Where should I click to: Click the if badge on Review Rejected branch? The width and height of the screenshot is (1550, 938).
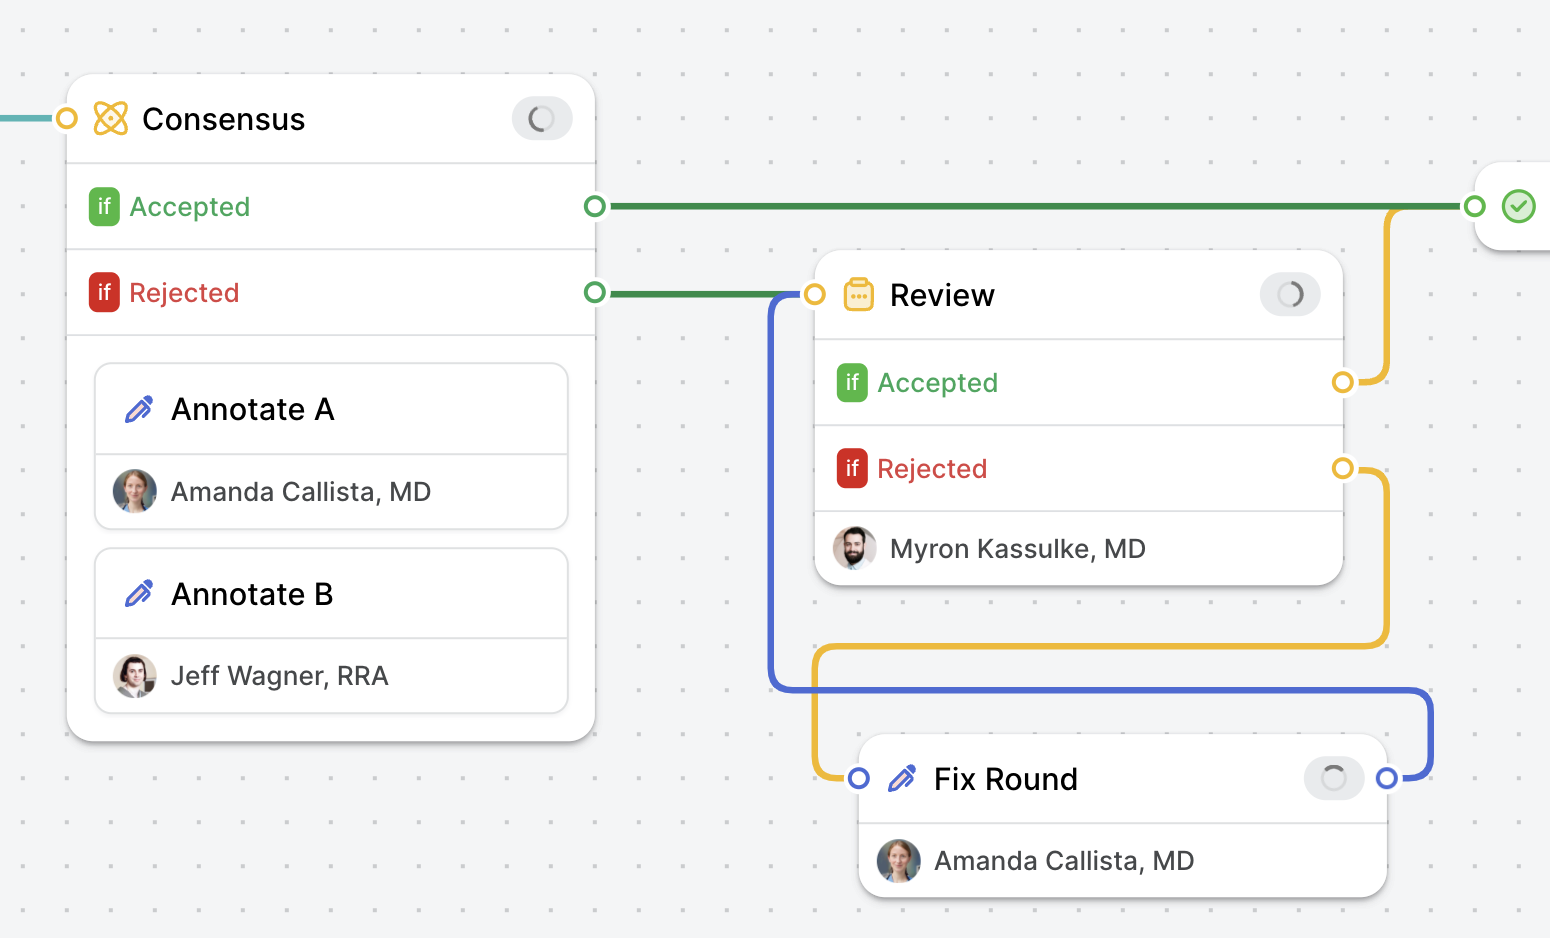point(851,468)
